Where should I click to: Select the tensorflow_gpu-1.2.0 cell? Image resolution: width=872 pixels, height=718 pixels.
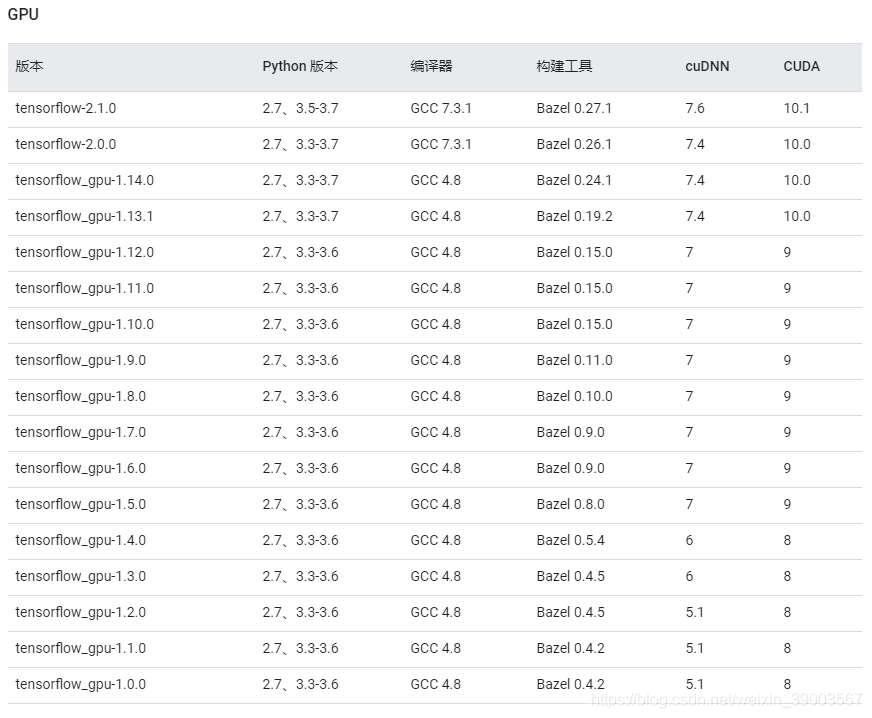tap(81, 612)
